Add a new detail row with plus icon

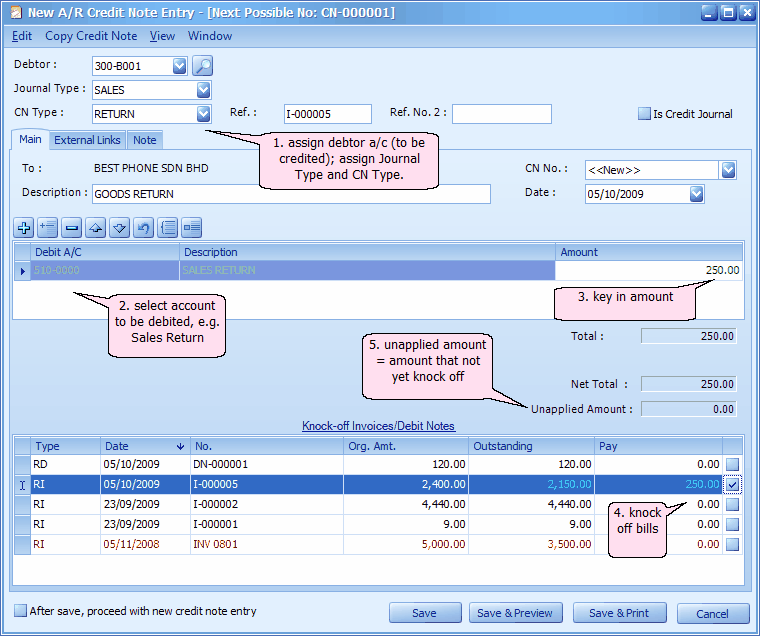24,227
